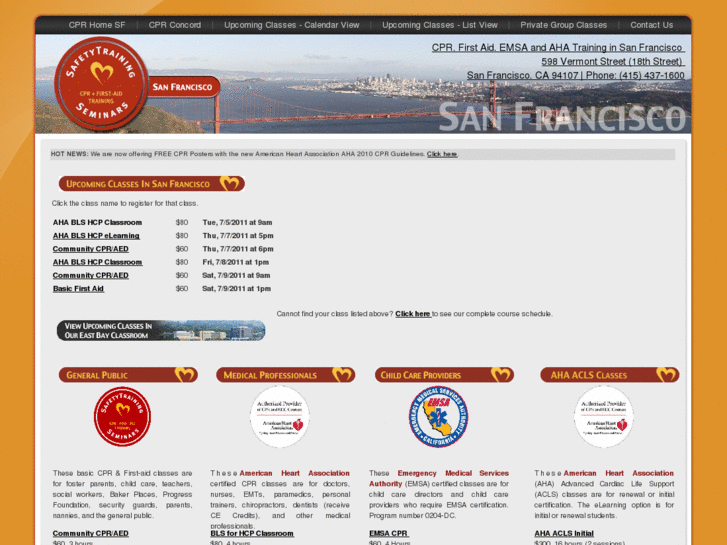The width and height of the screenshot is (727, 545).
Task: Open Upcoming Classes - Calendar View
Action: (292, 25)
